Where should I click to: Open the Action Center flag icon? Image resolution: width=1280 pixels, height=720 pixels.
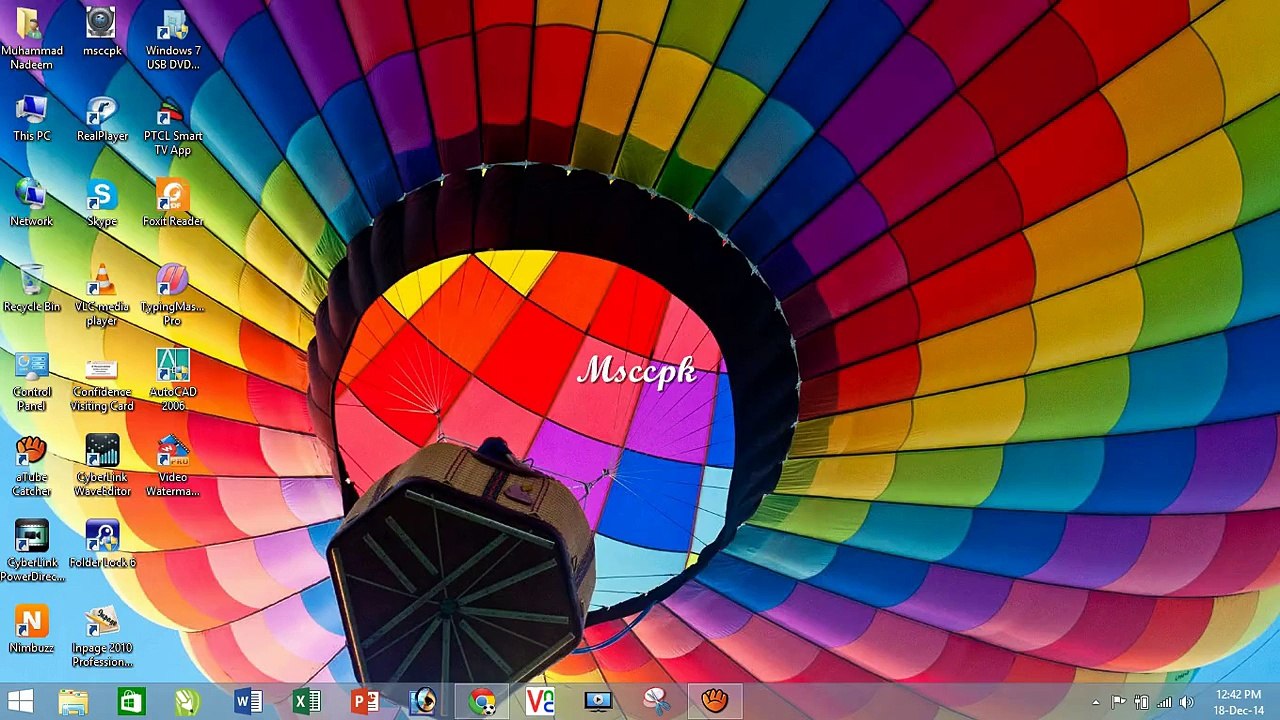pos(1118,702)
